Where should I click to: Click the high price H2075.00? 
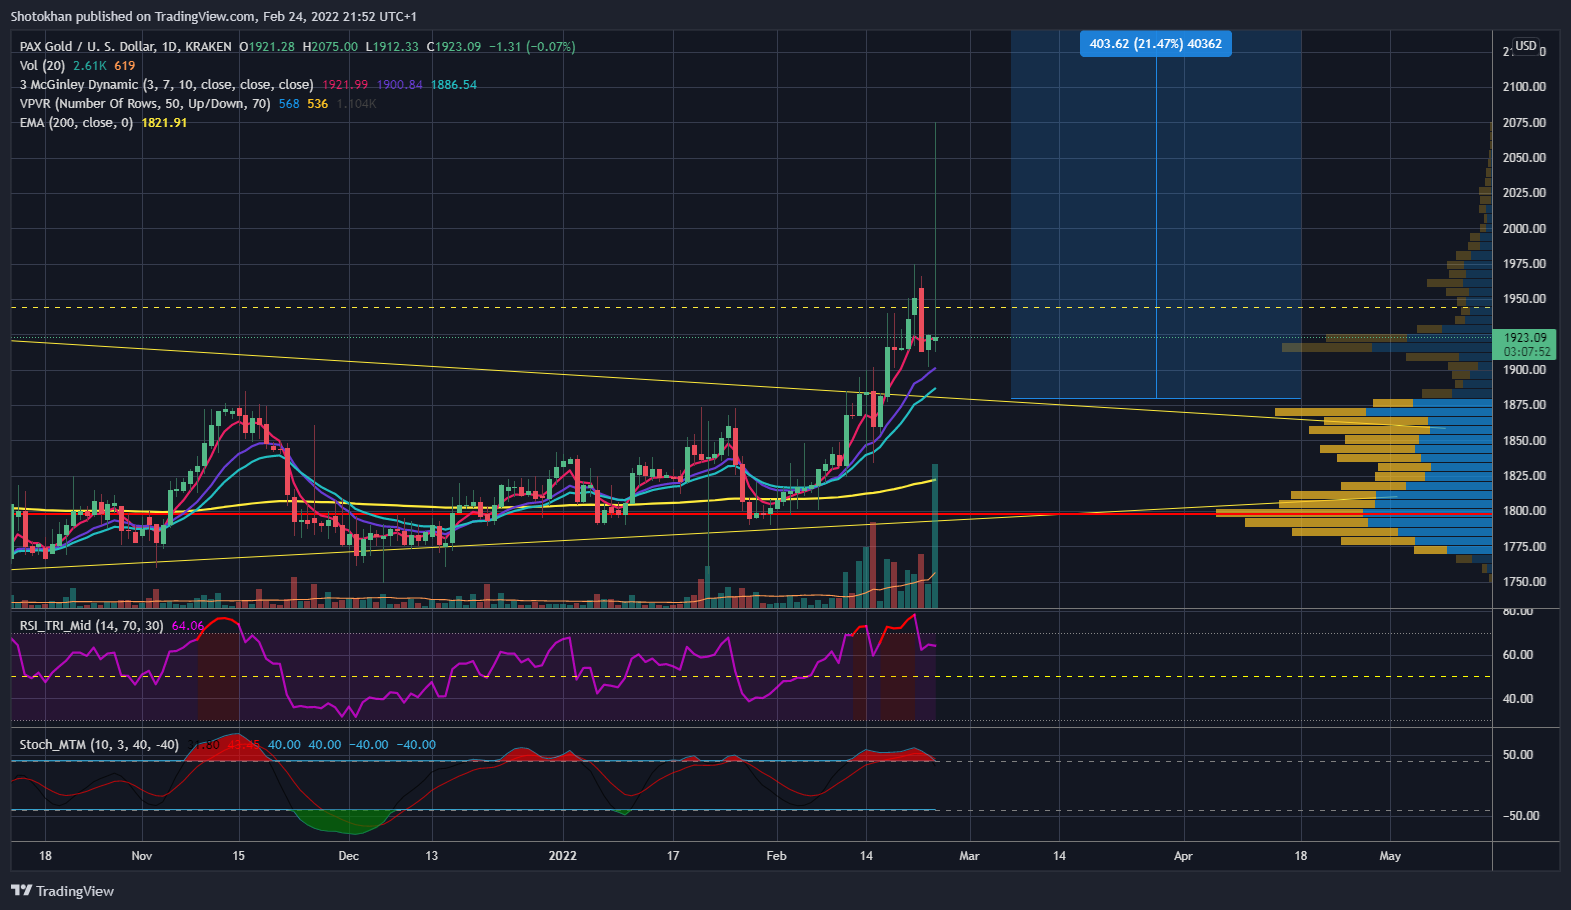click(x=330, y=47)
